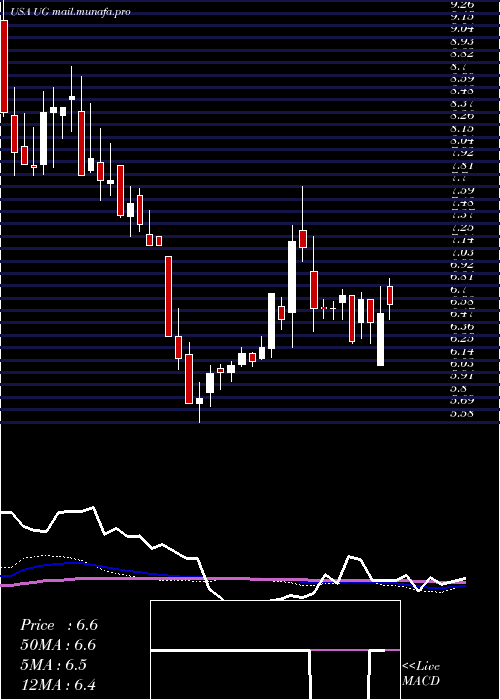The image size is (500, 700).
Task: Click the 6.7 price axis label
Action: coord(460,290)
